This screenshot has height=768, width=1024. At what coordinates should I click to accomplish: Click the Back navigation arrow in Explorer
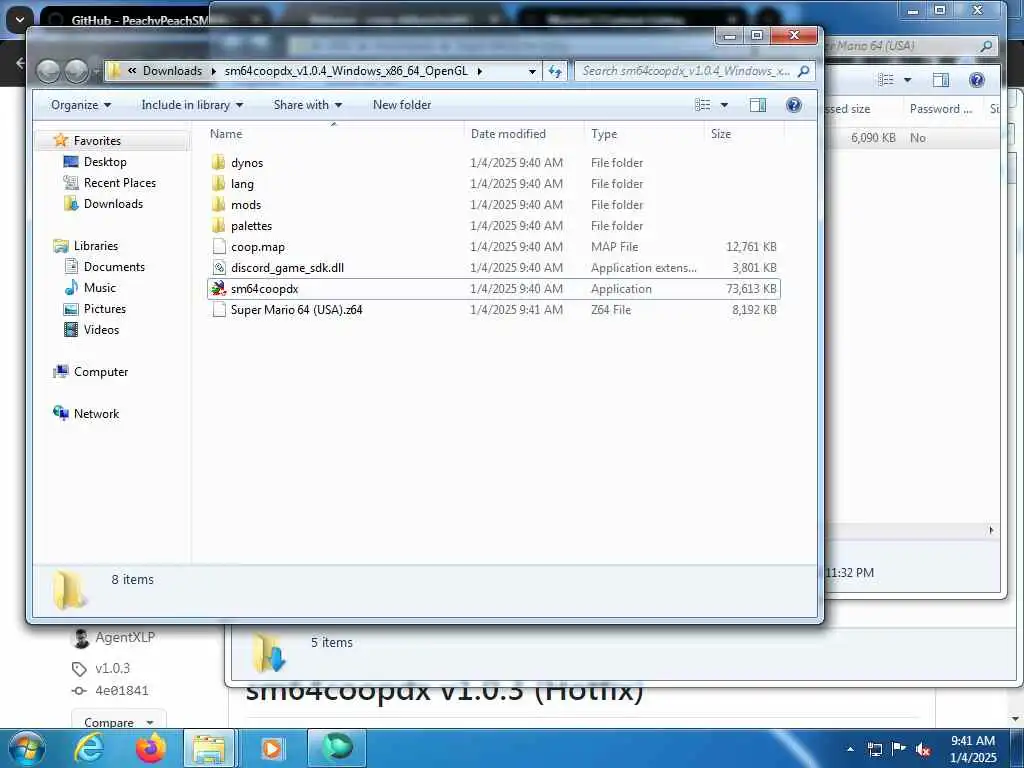click(x=48, y=71)
